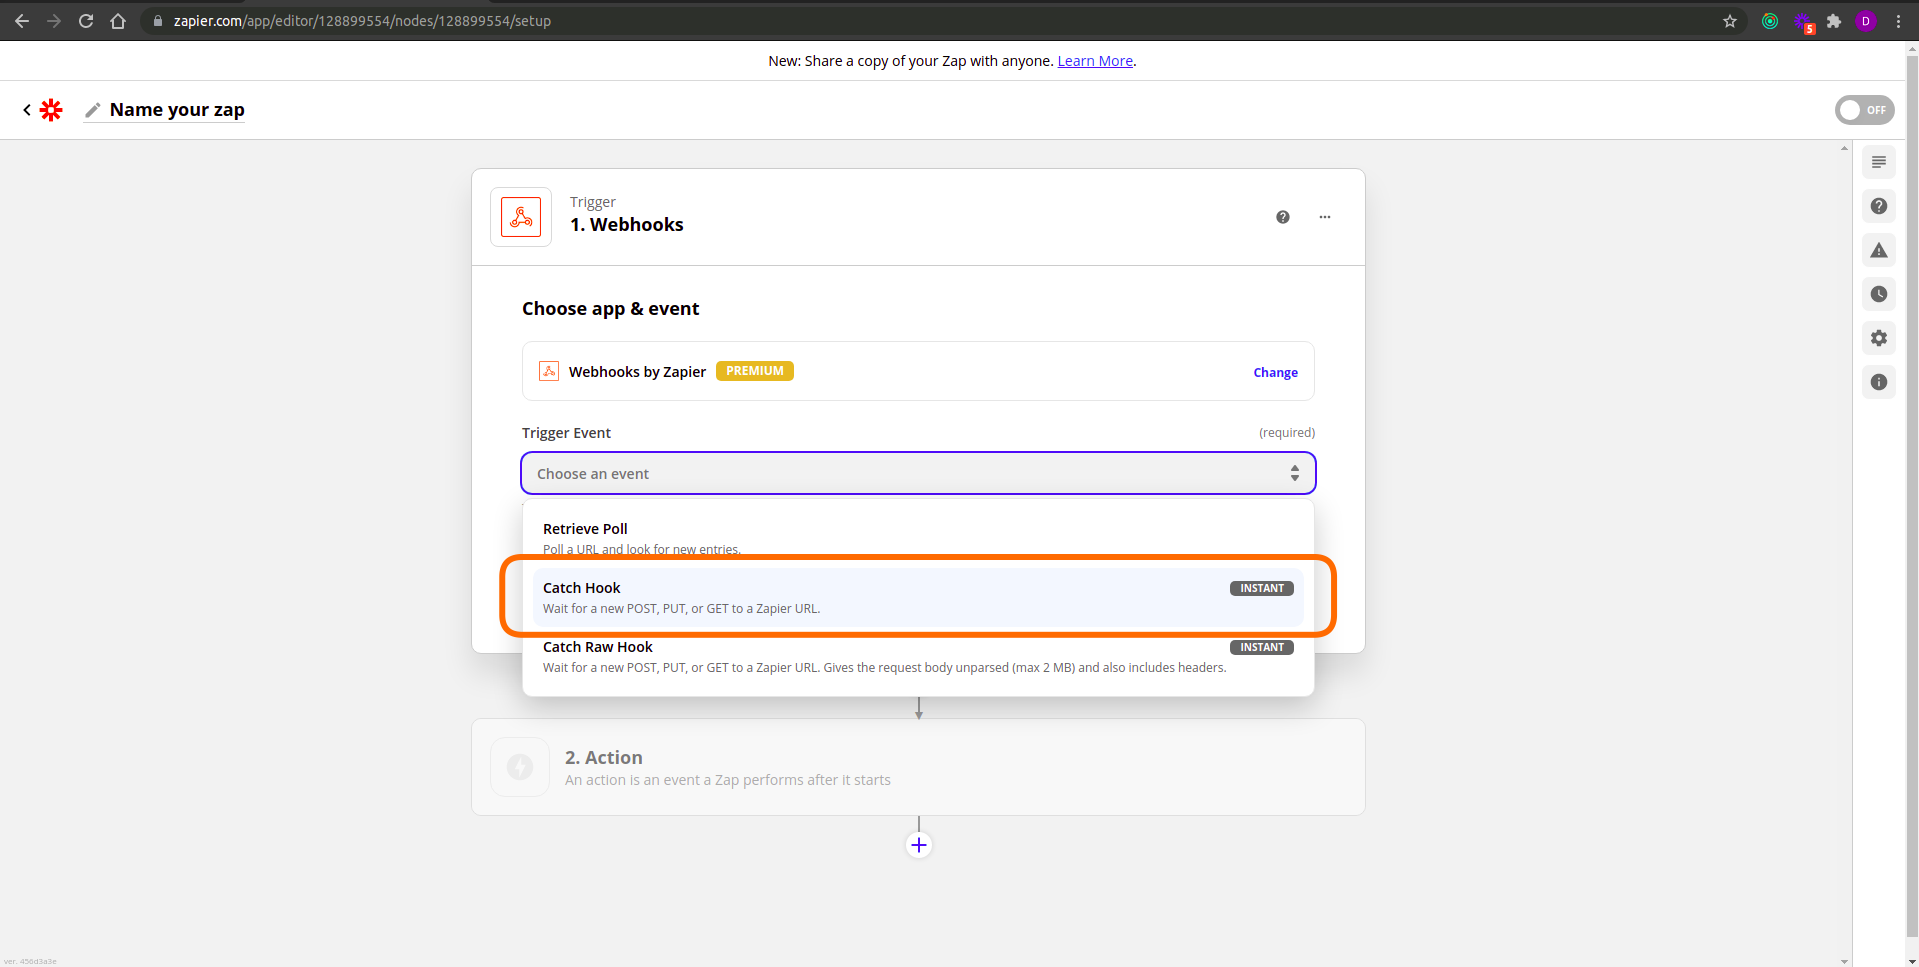Image resolution: width=1919 pixels, height=967 pixels.
Task: Open the sidebar Help question-mark icon
Action: tap(1879, 206)
